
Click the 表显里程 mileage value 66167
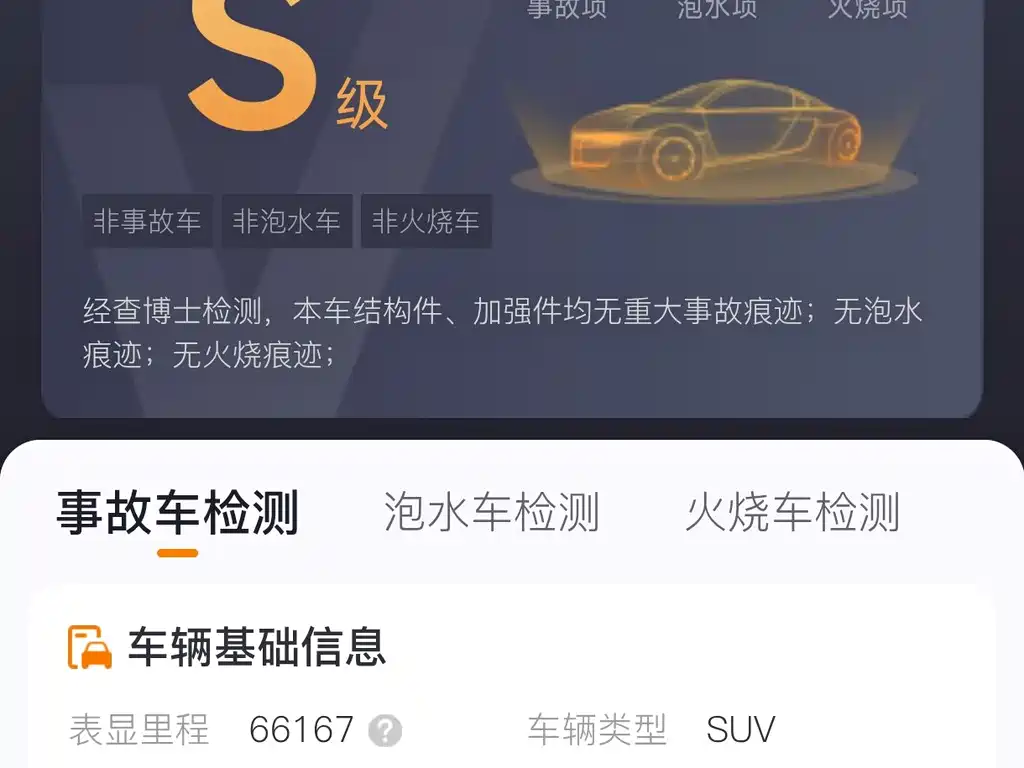pos(302,729)
